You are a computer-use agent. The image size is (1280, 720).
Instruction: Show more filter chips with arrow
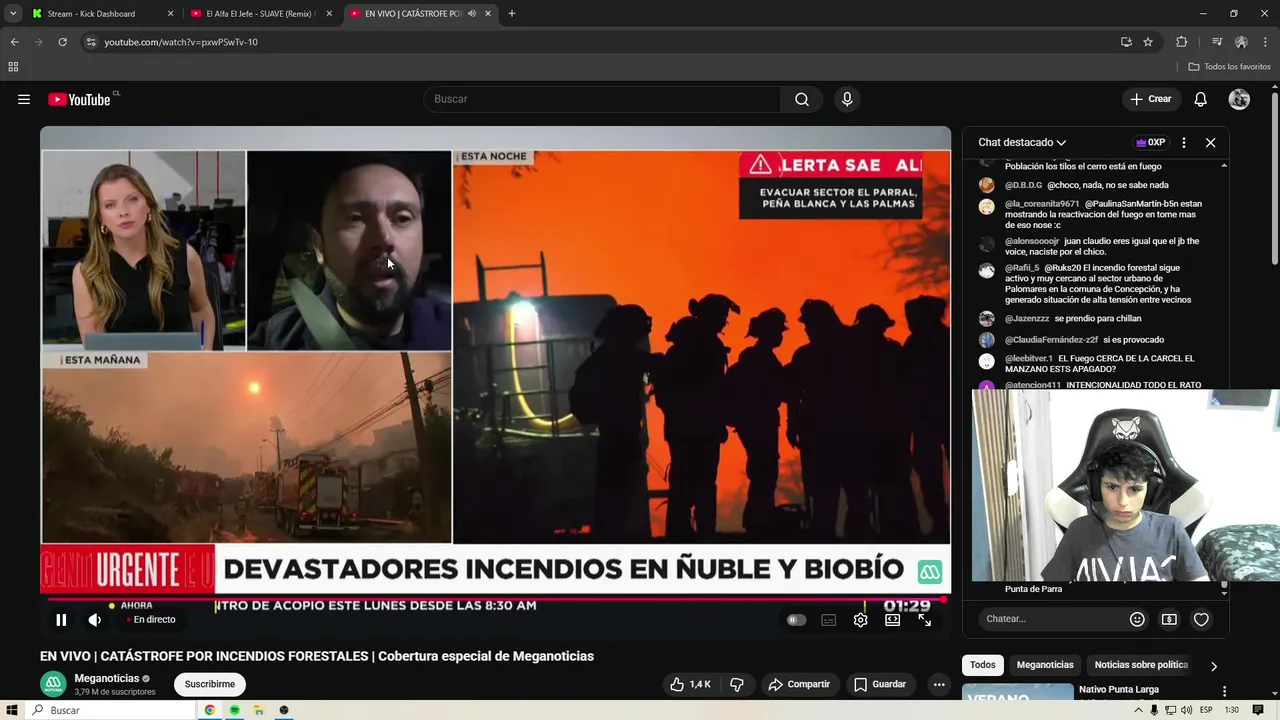pos(1214,666)
